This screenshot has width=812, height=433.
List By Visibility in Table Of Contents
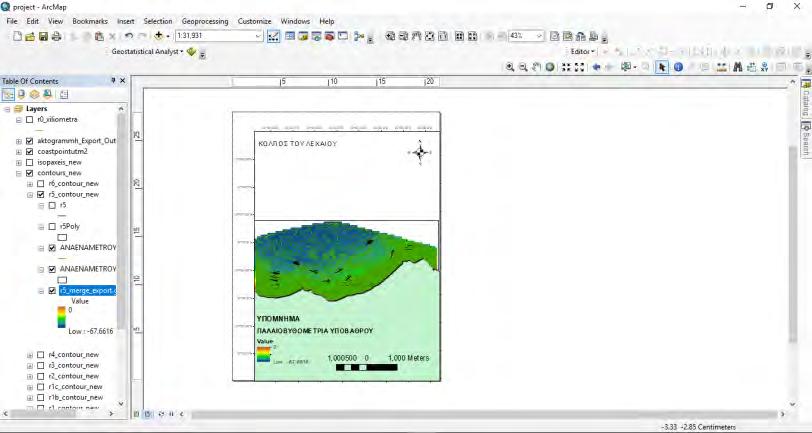tap(34, 94)
